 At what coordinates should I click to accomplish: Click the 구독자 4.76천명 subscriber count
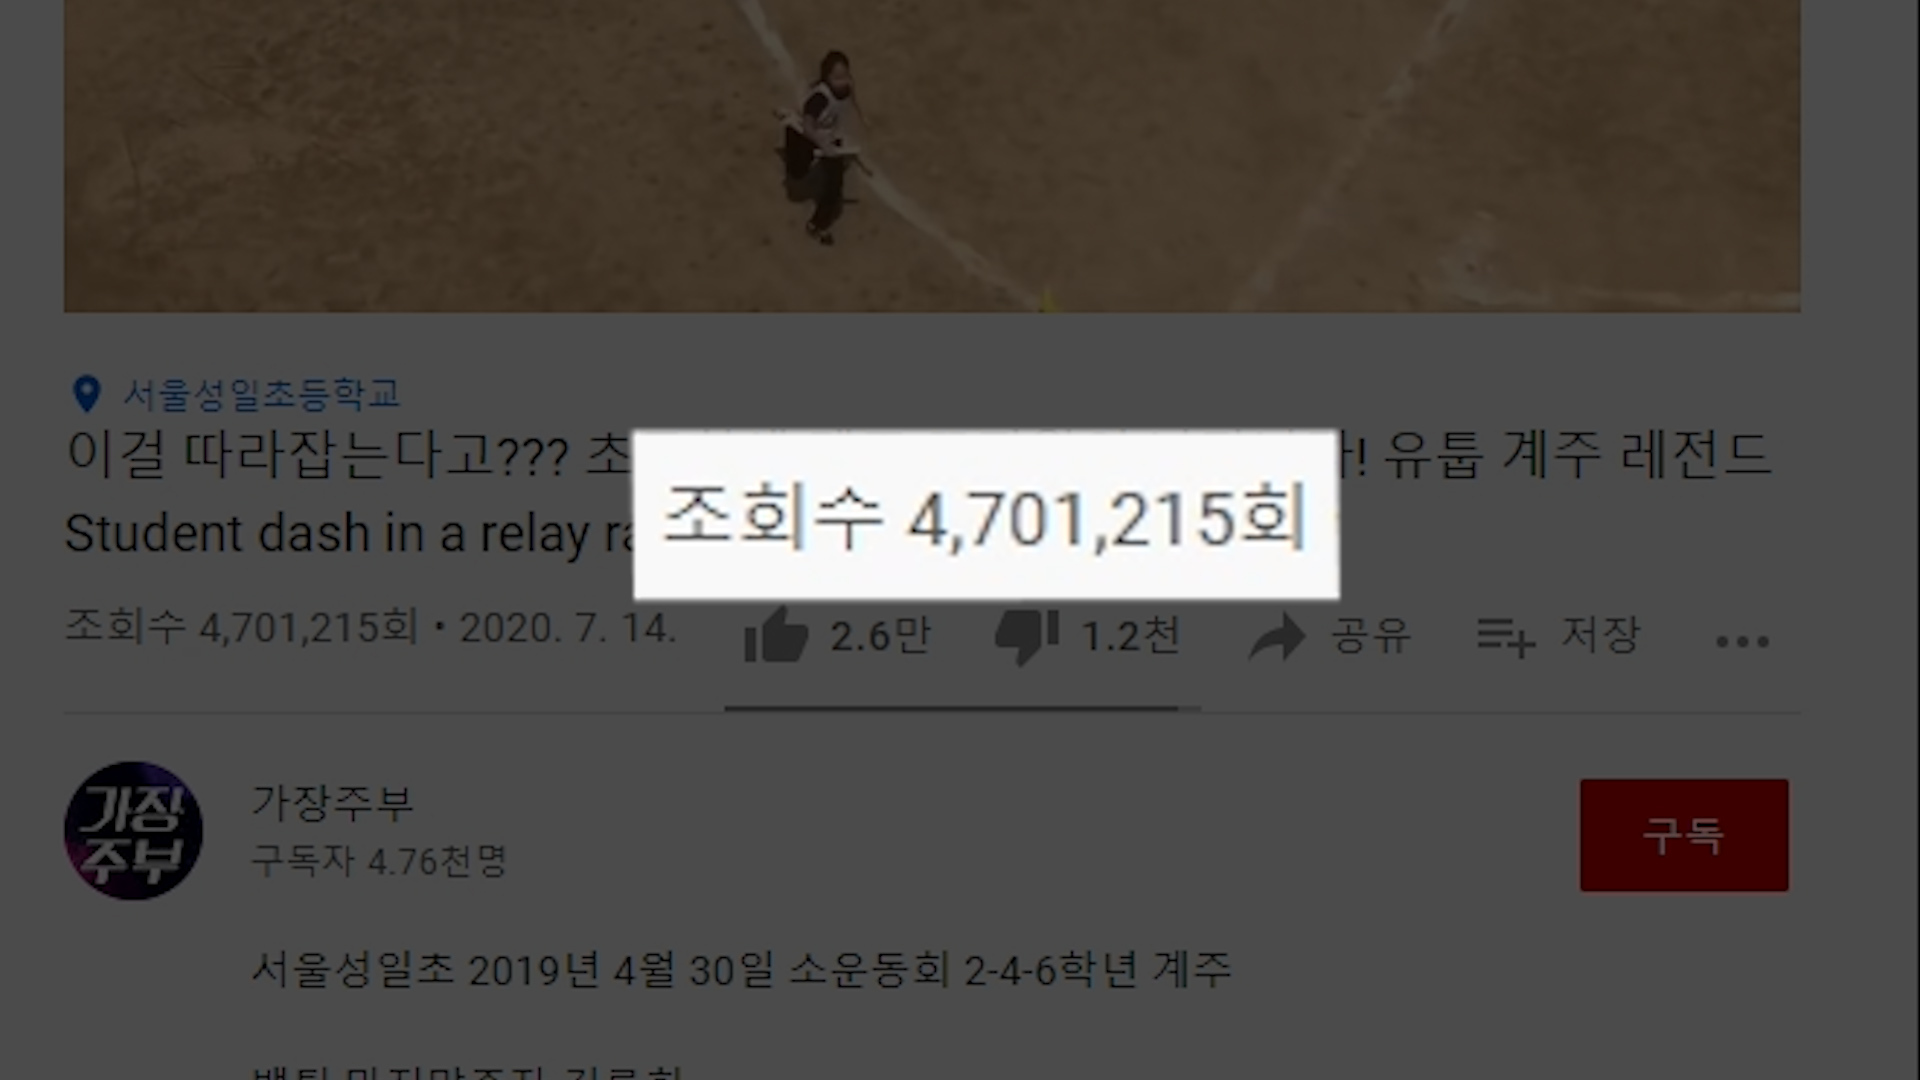click(379, 860)
